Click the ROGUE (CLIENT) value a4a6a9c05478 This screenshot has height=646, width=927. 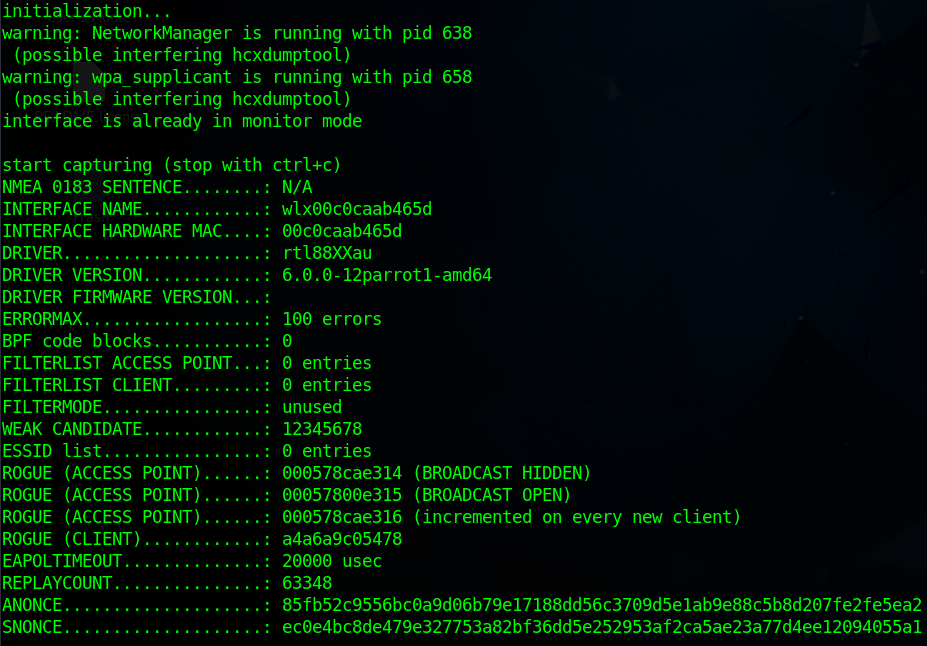pyautogui.click(x=342, y=539)
